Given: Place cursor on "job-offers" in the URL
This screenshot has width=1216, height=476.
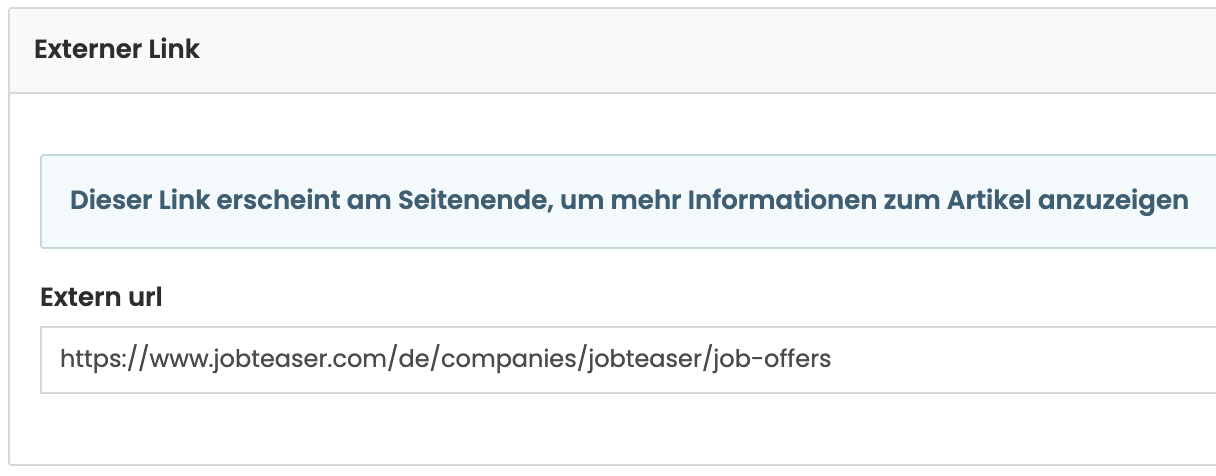Looking at the screenshot, I should (773, 358).
